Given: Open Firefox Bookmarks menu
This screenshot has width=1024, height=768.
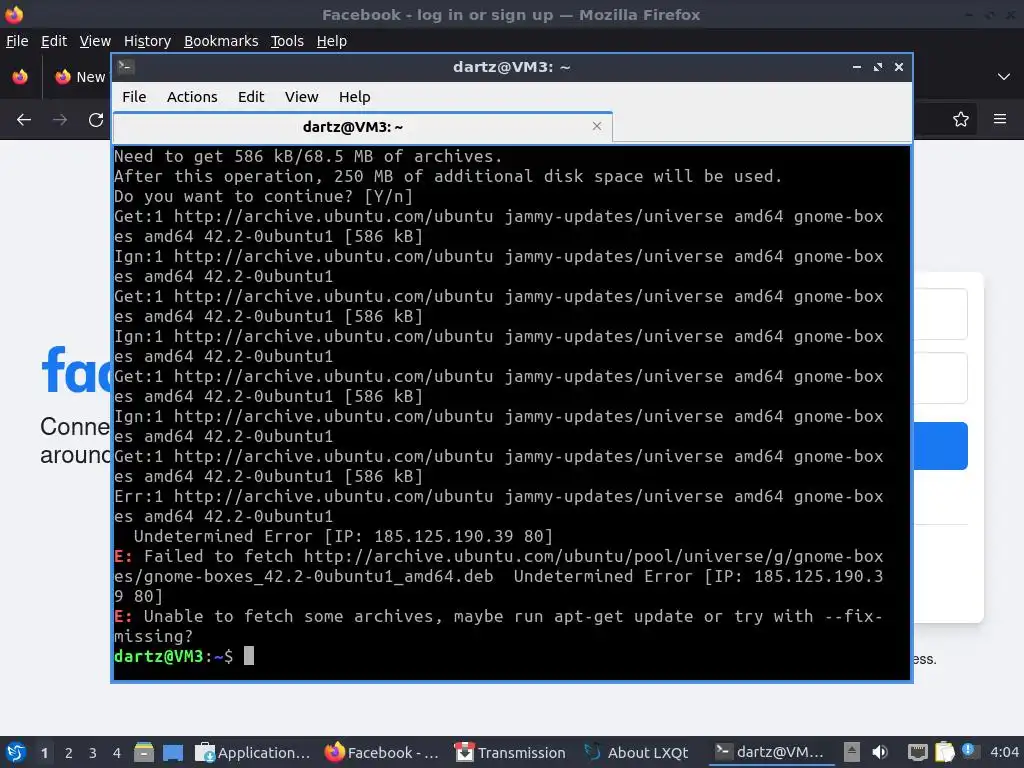Looking at the screenshot, I should pos(221,40).
